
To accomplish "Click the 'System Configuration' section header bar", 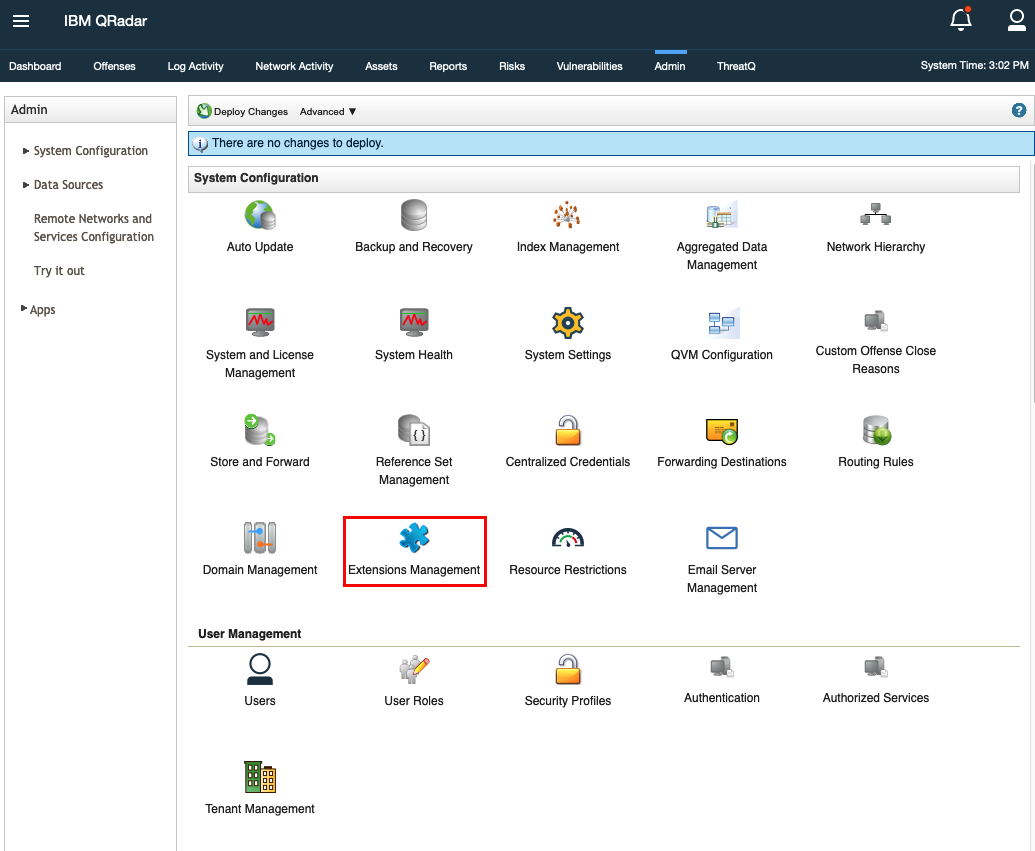I will tap(603, 178).
